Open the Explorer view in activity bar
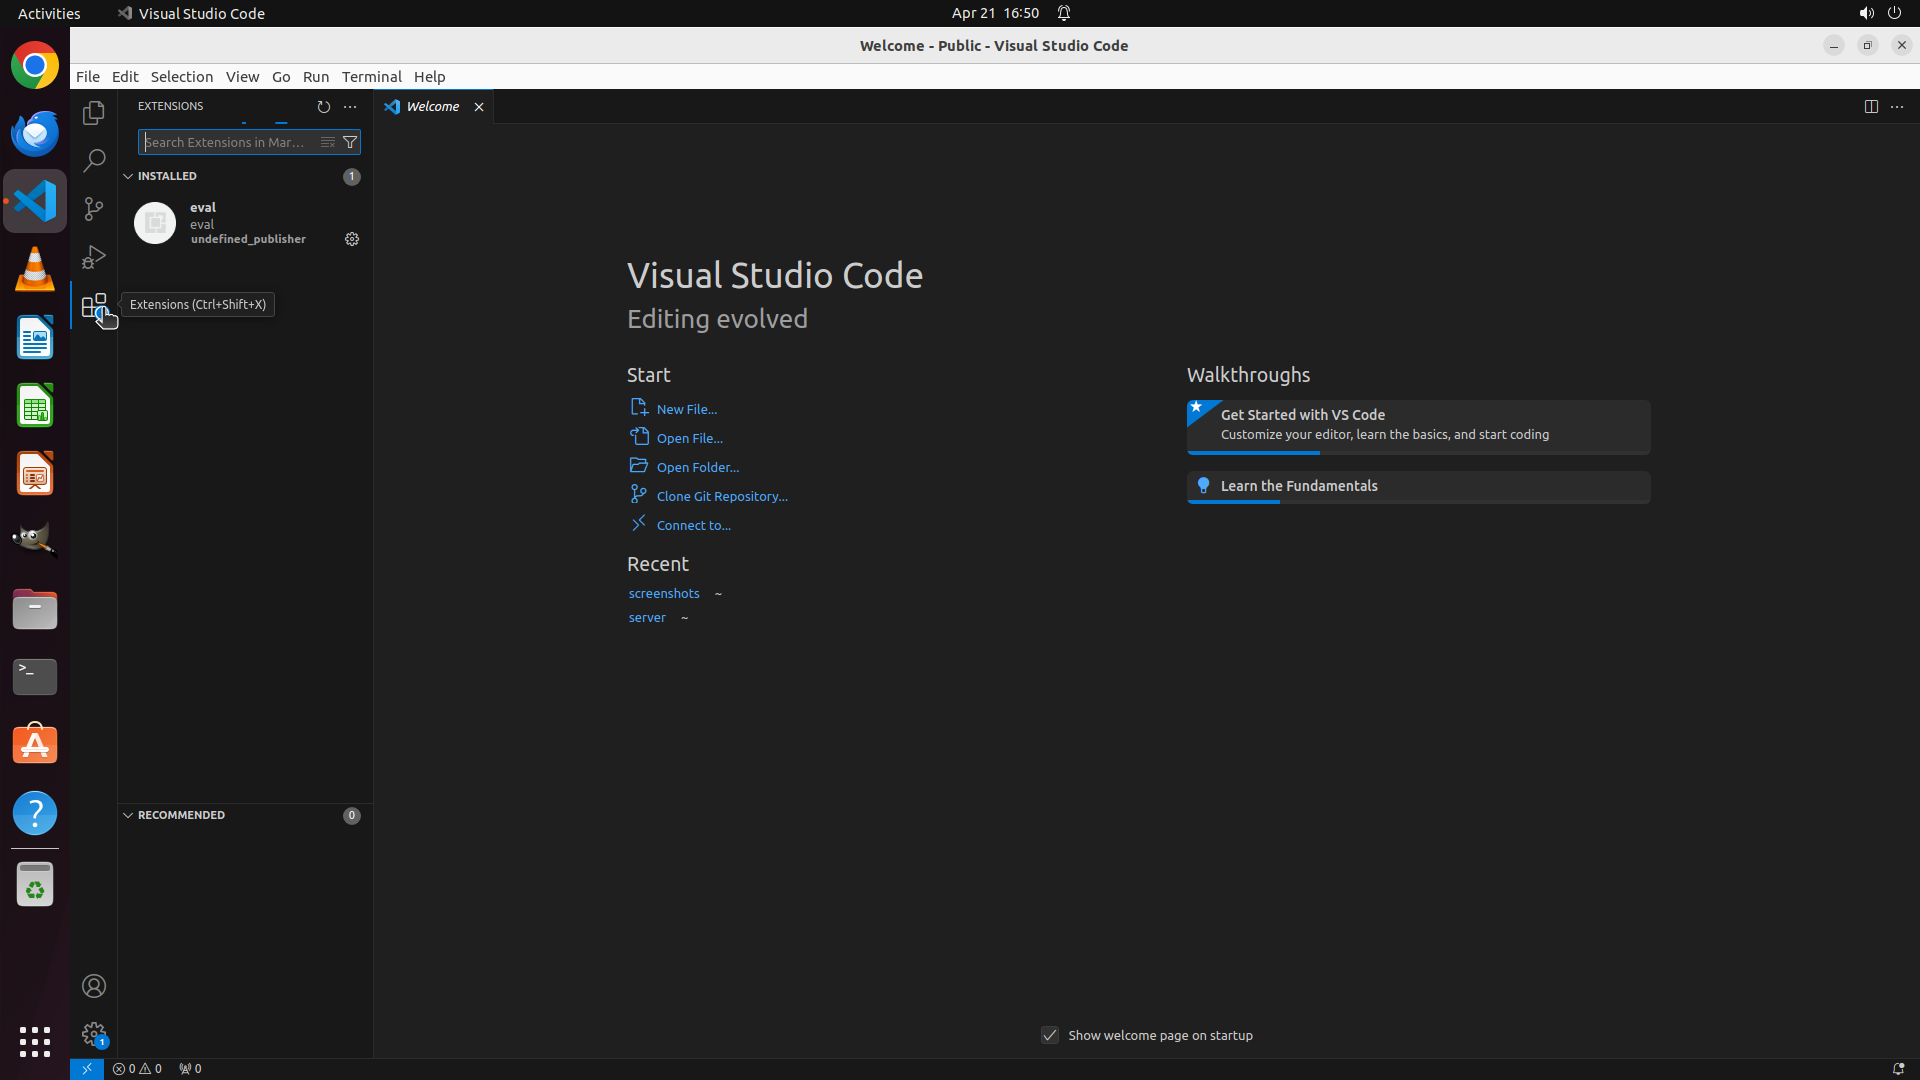 click(x=94, y=113)
